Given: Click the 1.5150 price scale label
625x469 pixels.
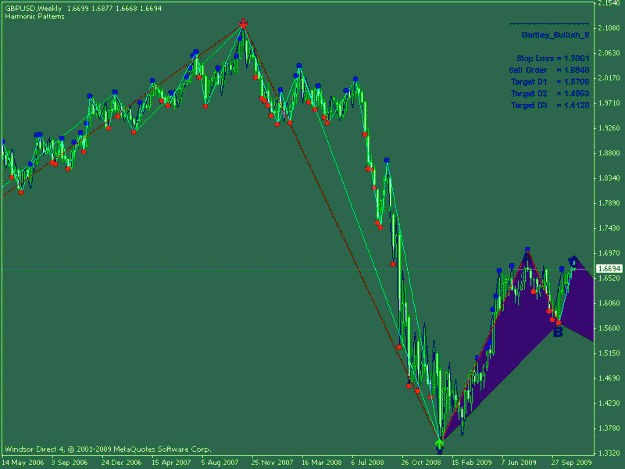Looking at the screenshot, I should click(609, 353).
